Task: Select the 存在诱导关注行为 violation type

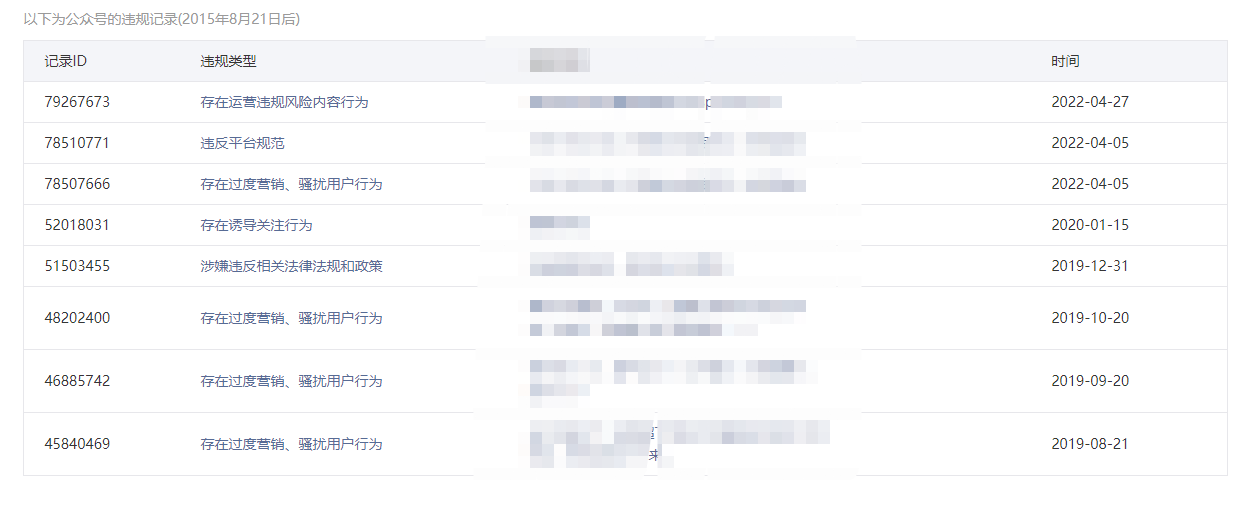Action: (256, 225)
